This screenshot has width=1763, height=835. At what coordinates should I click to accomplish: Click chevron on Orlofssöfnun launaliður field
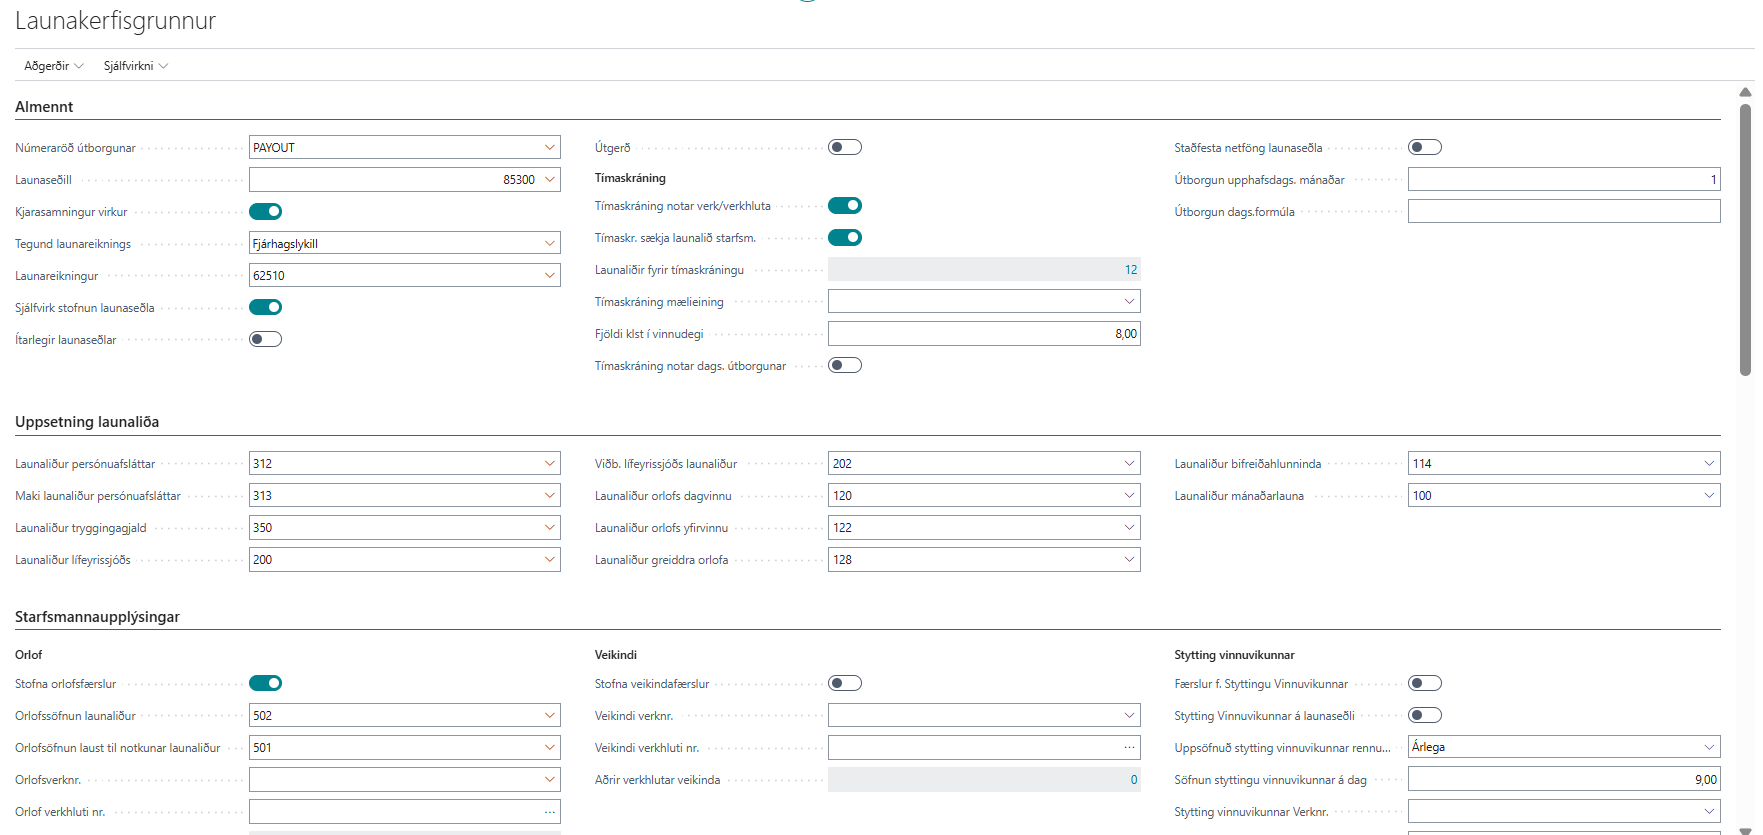tap(549, 716)
